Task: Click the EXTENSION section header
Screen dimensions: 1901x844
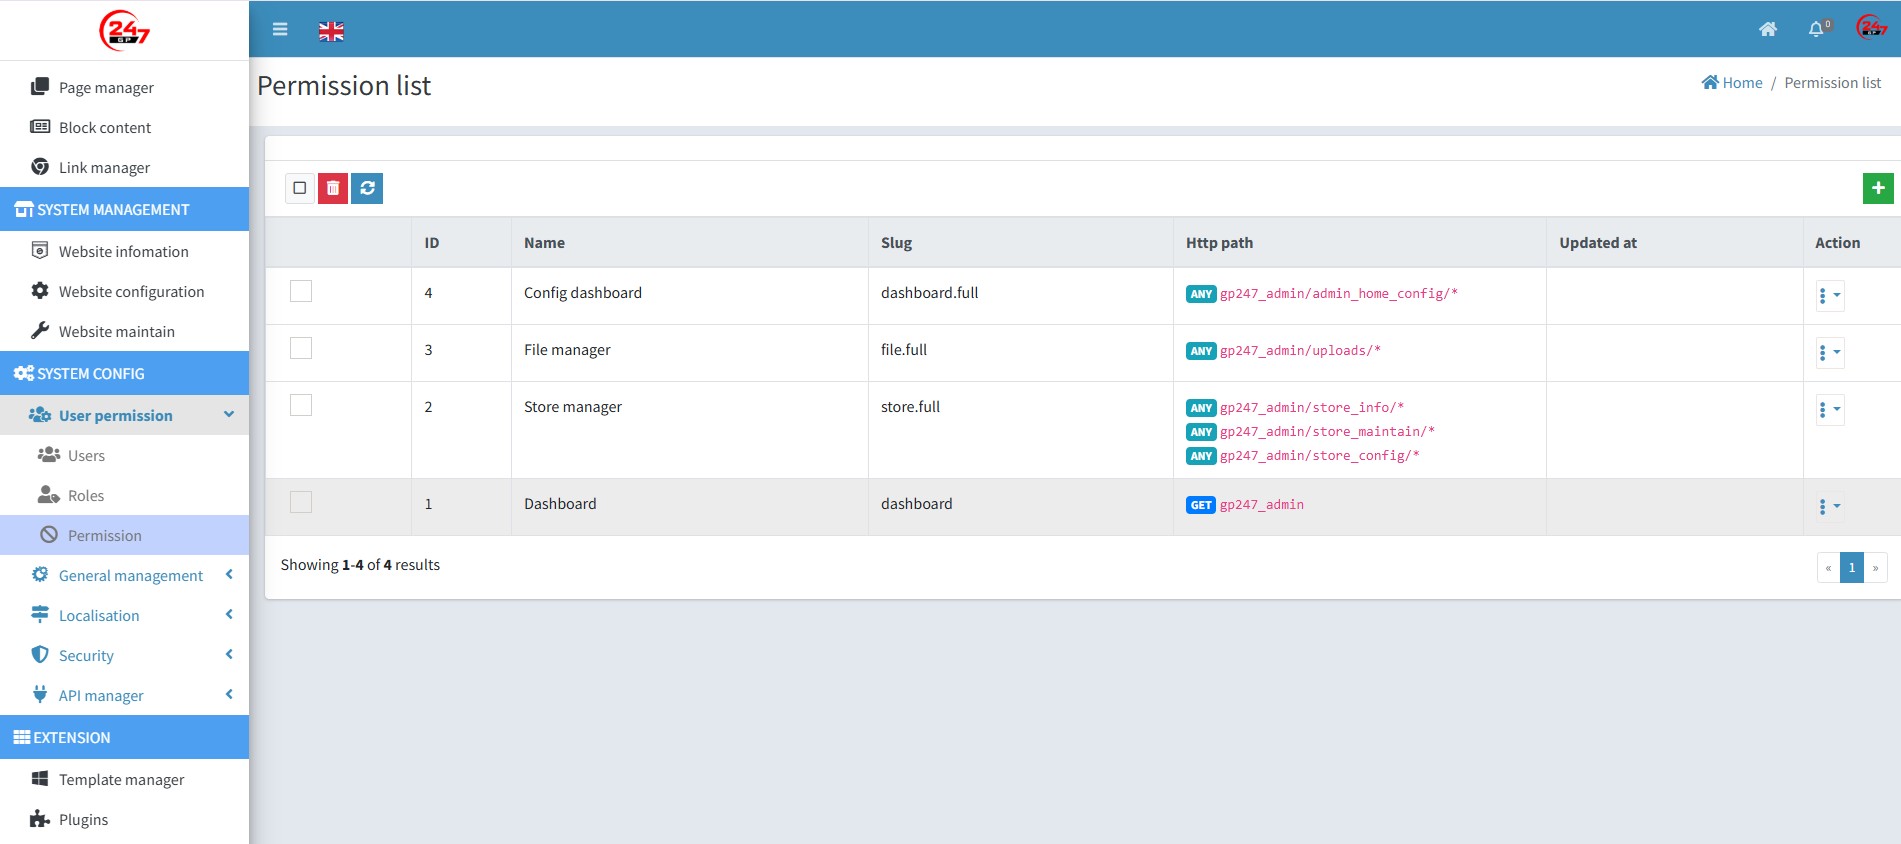Action: coord(124,737)
